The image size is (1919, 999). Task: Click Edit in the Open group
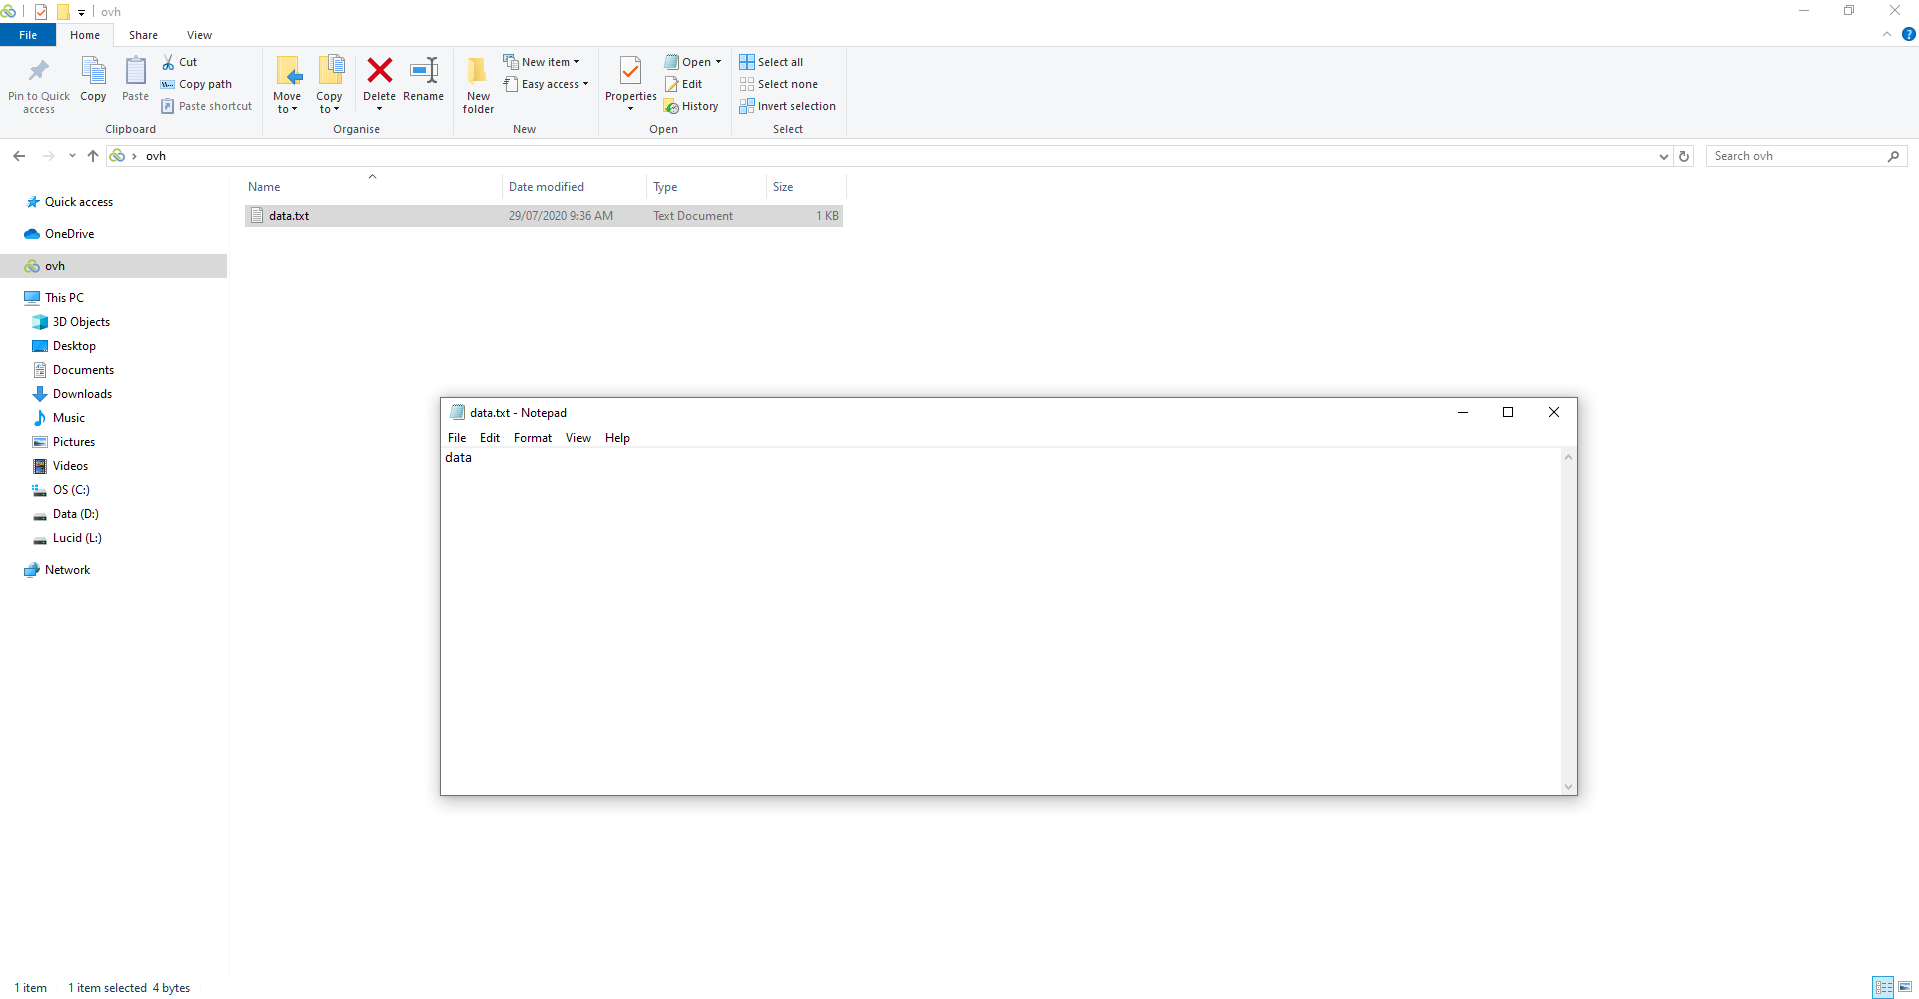click(x=684, y=84)
